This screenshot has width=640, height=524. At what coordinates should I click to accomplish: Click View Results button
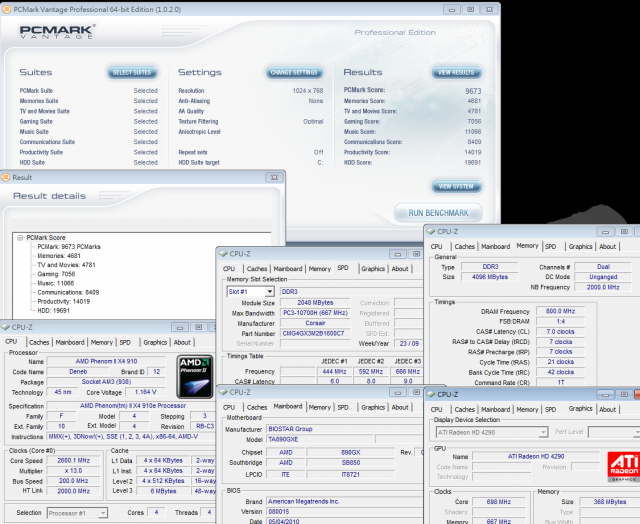[x=456, y=72]
